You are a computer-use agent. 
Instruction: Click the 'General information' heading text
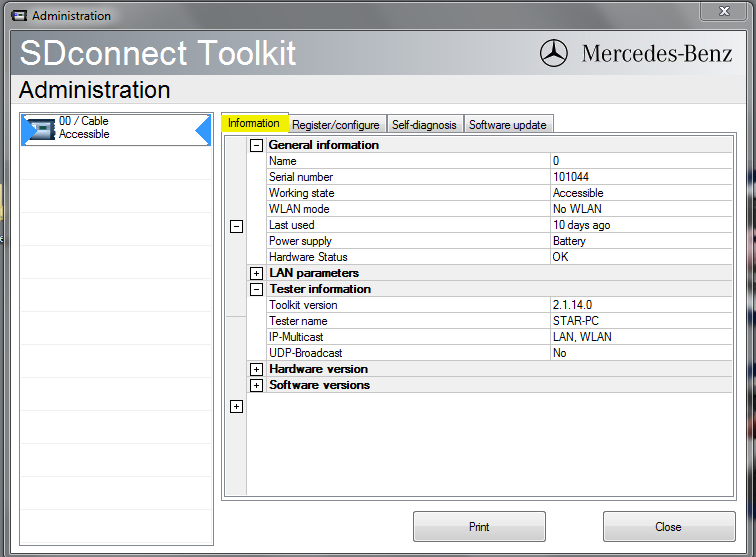324,145
